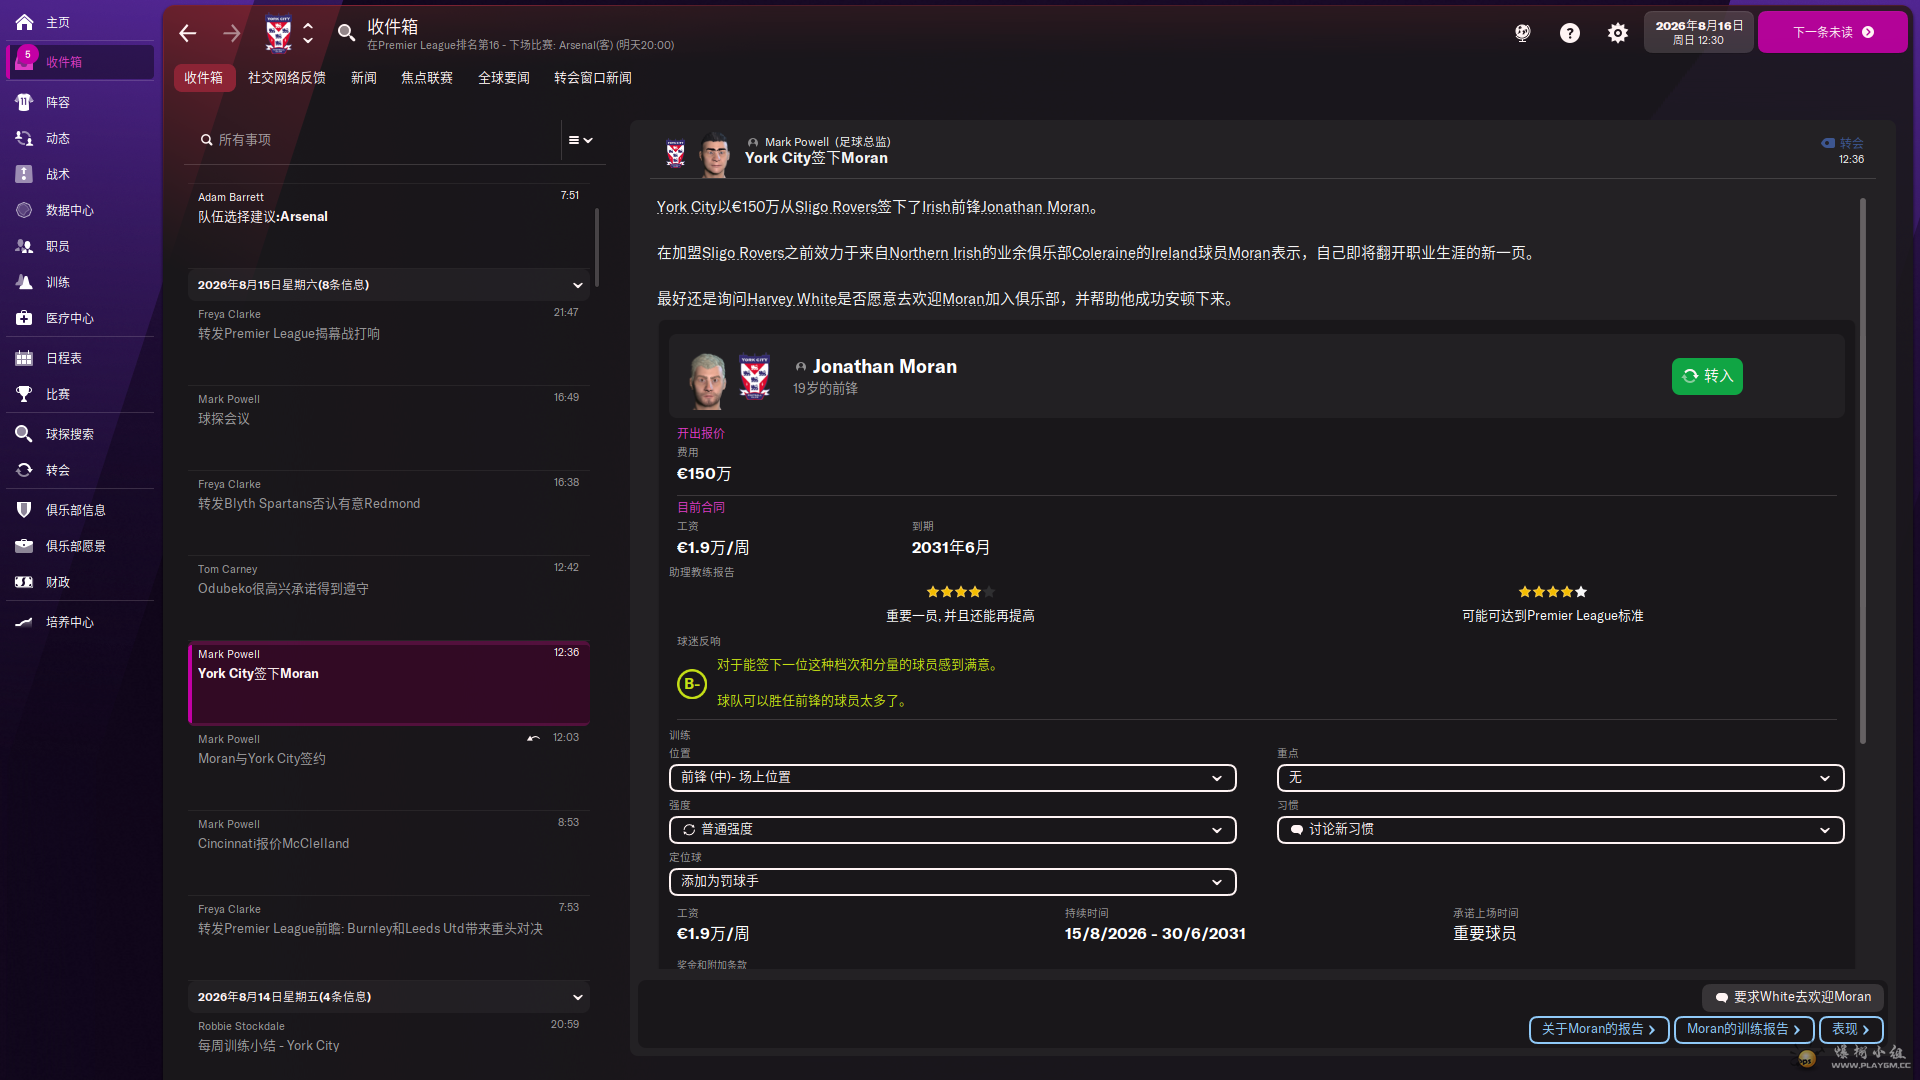Click Jonathan Moran's face thumbnail
This screenshot has height=1080, width=1920.
pos(708,380)
